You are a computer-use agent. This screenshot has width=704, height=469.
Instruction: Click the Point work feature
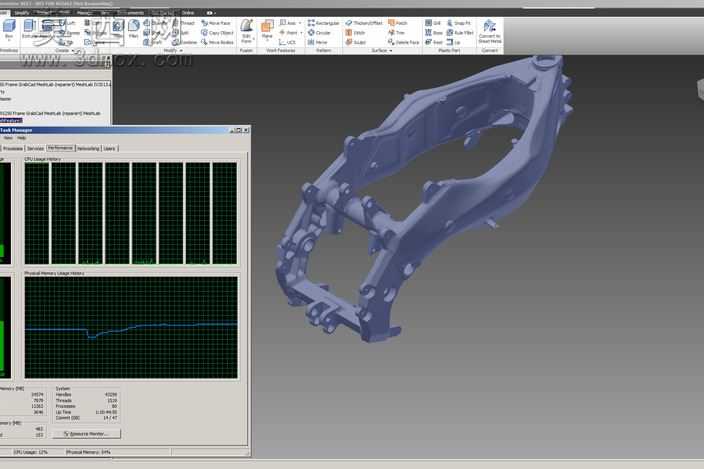pyautogui.click(x=288, y=33)
